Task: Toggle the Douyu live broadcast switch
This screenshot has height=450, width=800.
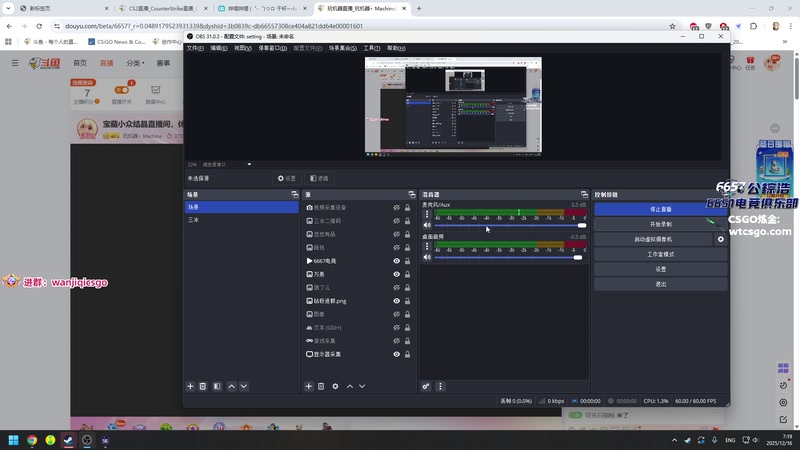Action: [121, 90]
